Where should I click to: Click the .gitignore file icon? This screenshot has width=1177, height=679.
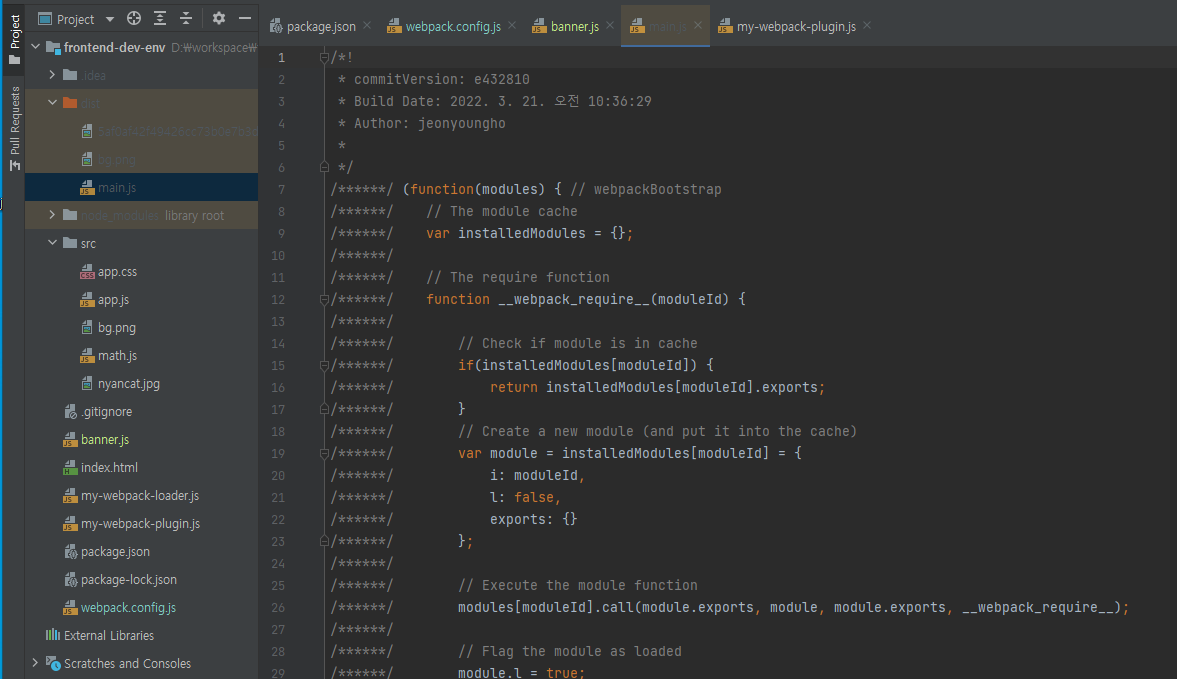pos(70,412)
